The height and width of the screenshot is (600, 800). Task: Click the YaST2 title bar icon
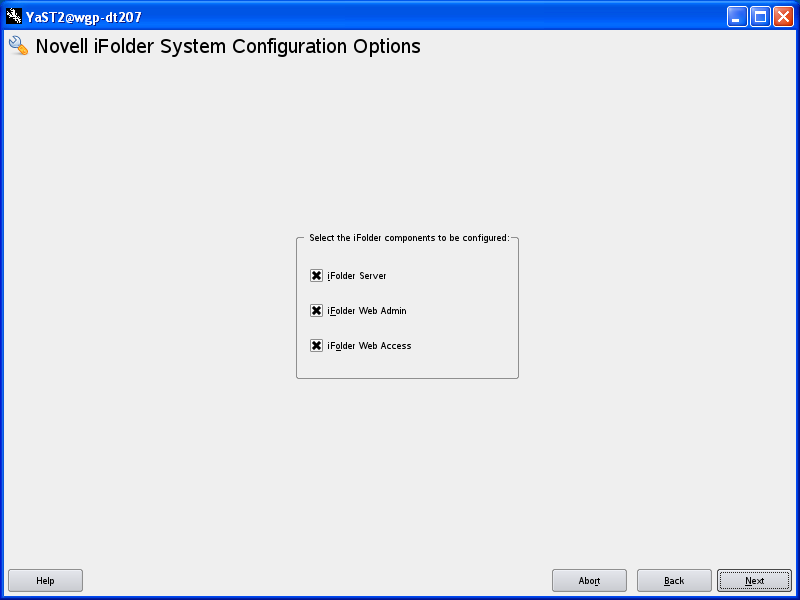click(x=14, y=17)
